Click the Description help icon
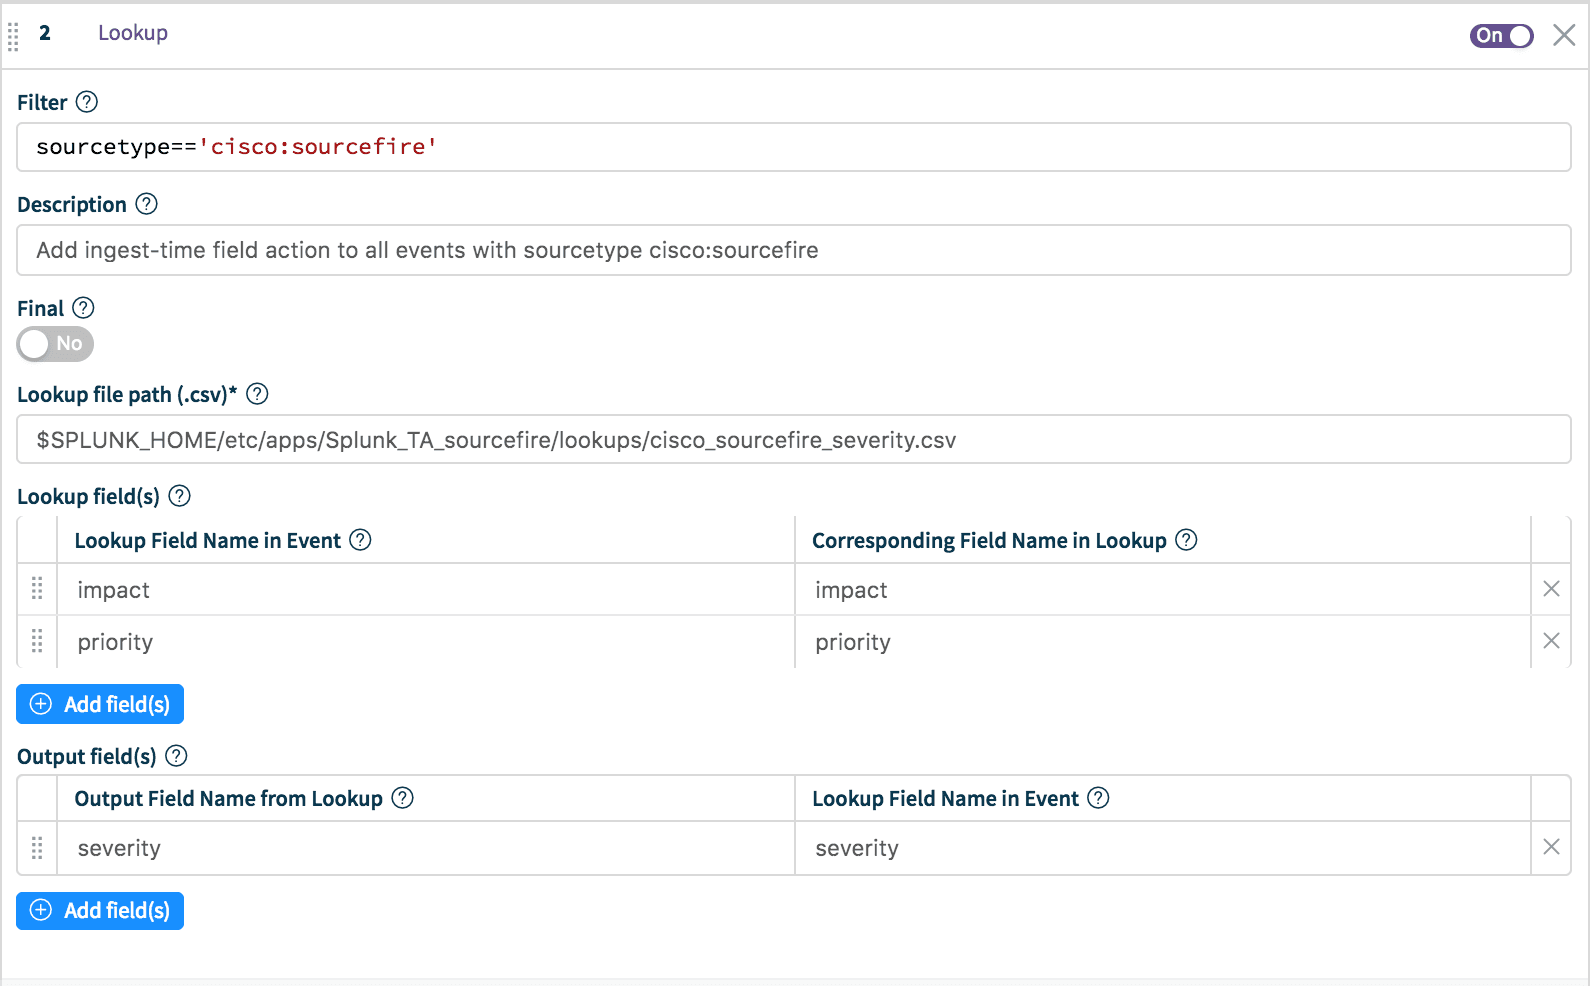Image resolution: width=1590 pixels, height=986 pixels. tap(147, 204)
